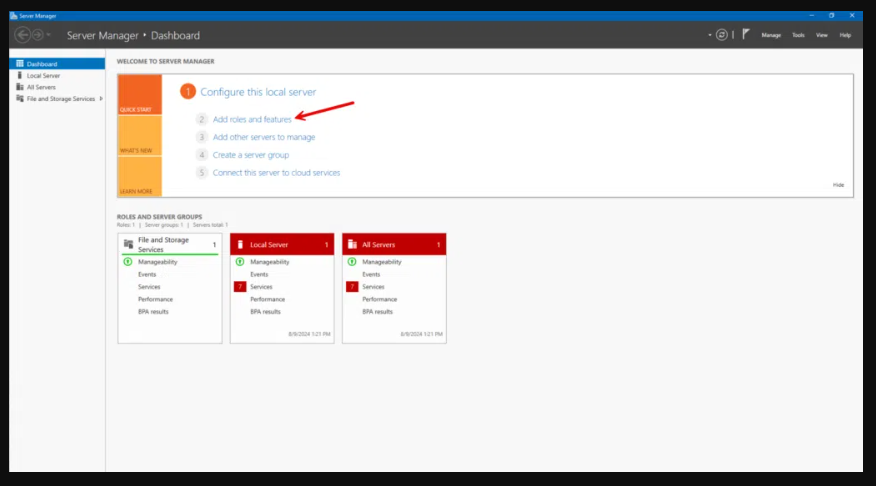Expand File and Storage Services in sidebar
The width and height of the screenshot is (876, 486).
click(x=102, y=98)
